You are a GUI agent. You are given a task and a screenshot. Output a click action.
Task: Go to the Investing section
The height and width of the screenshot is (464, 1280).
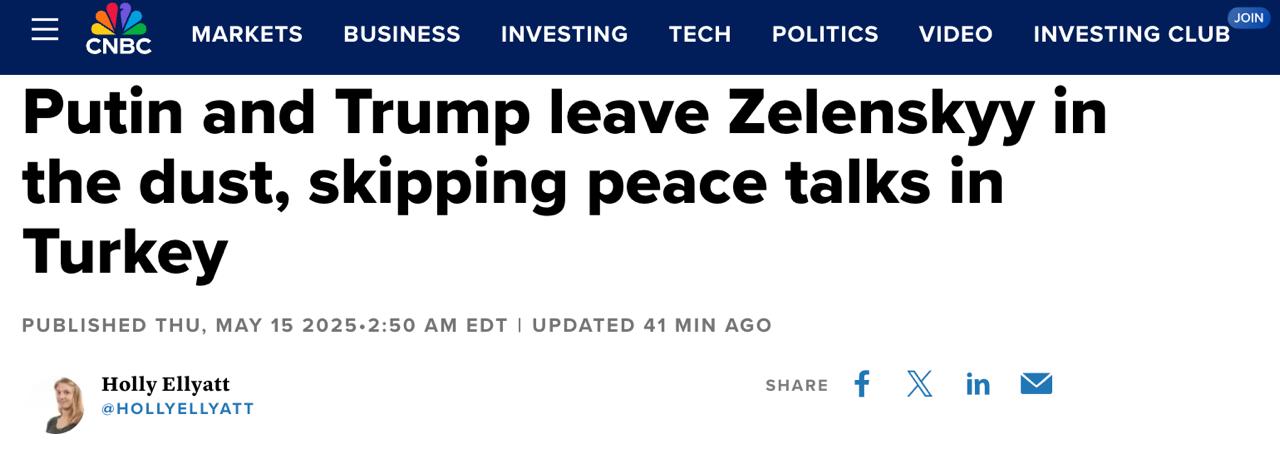564,34
